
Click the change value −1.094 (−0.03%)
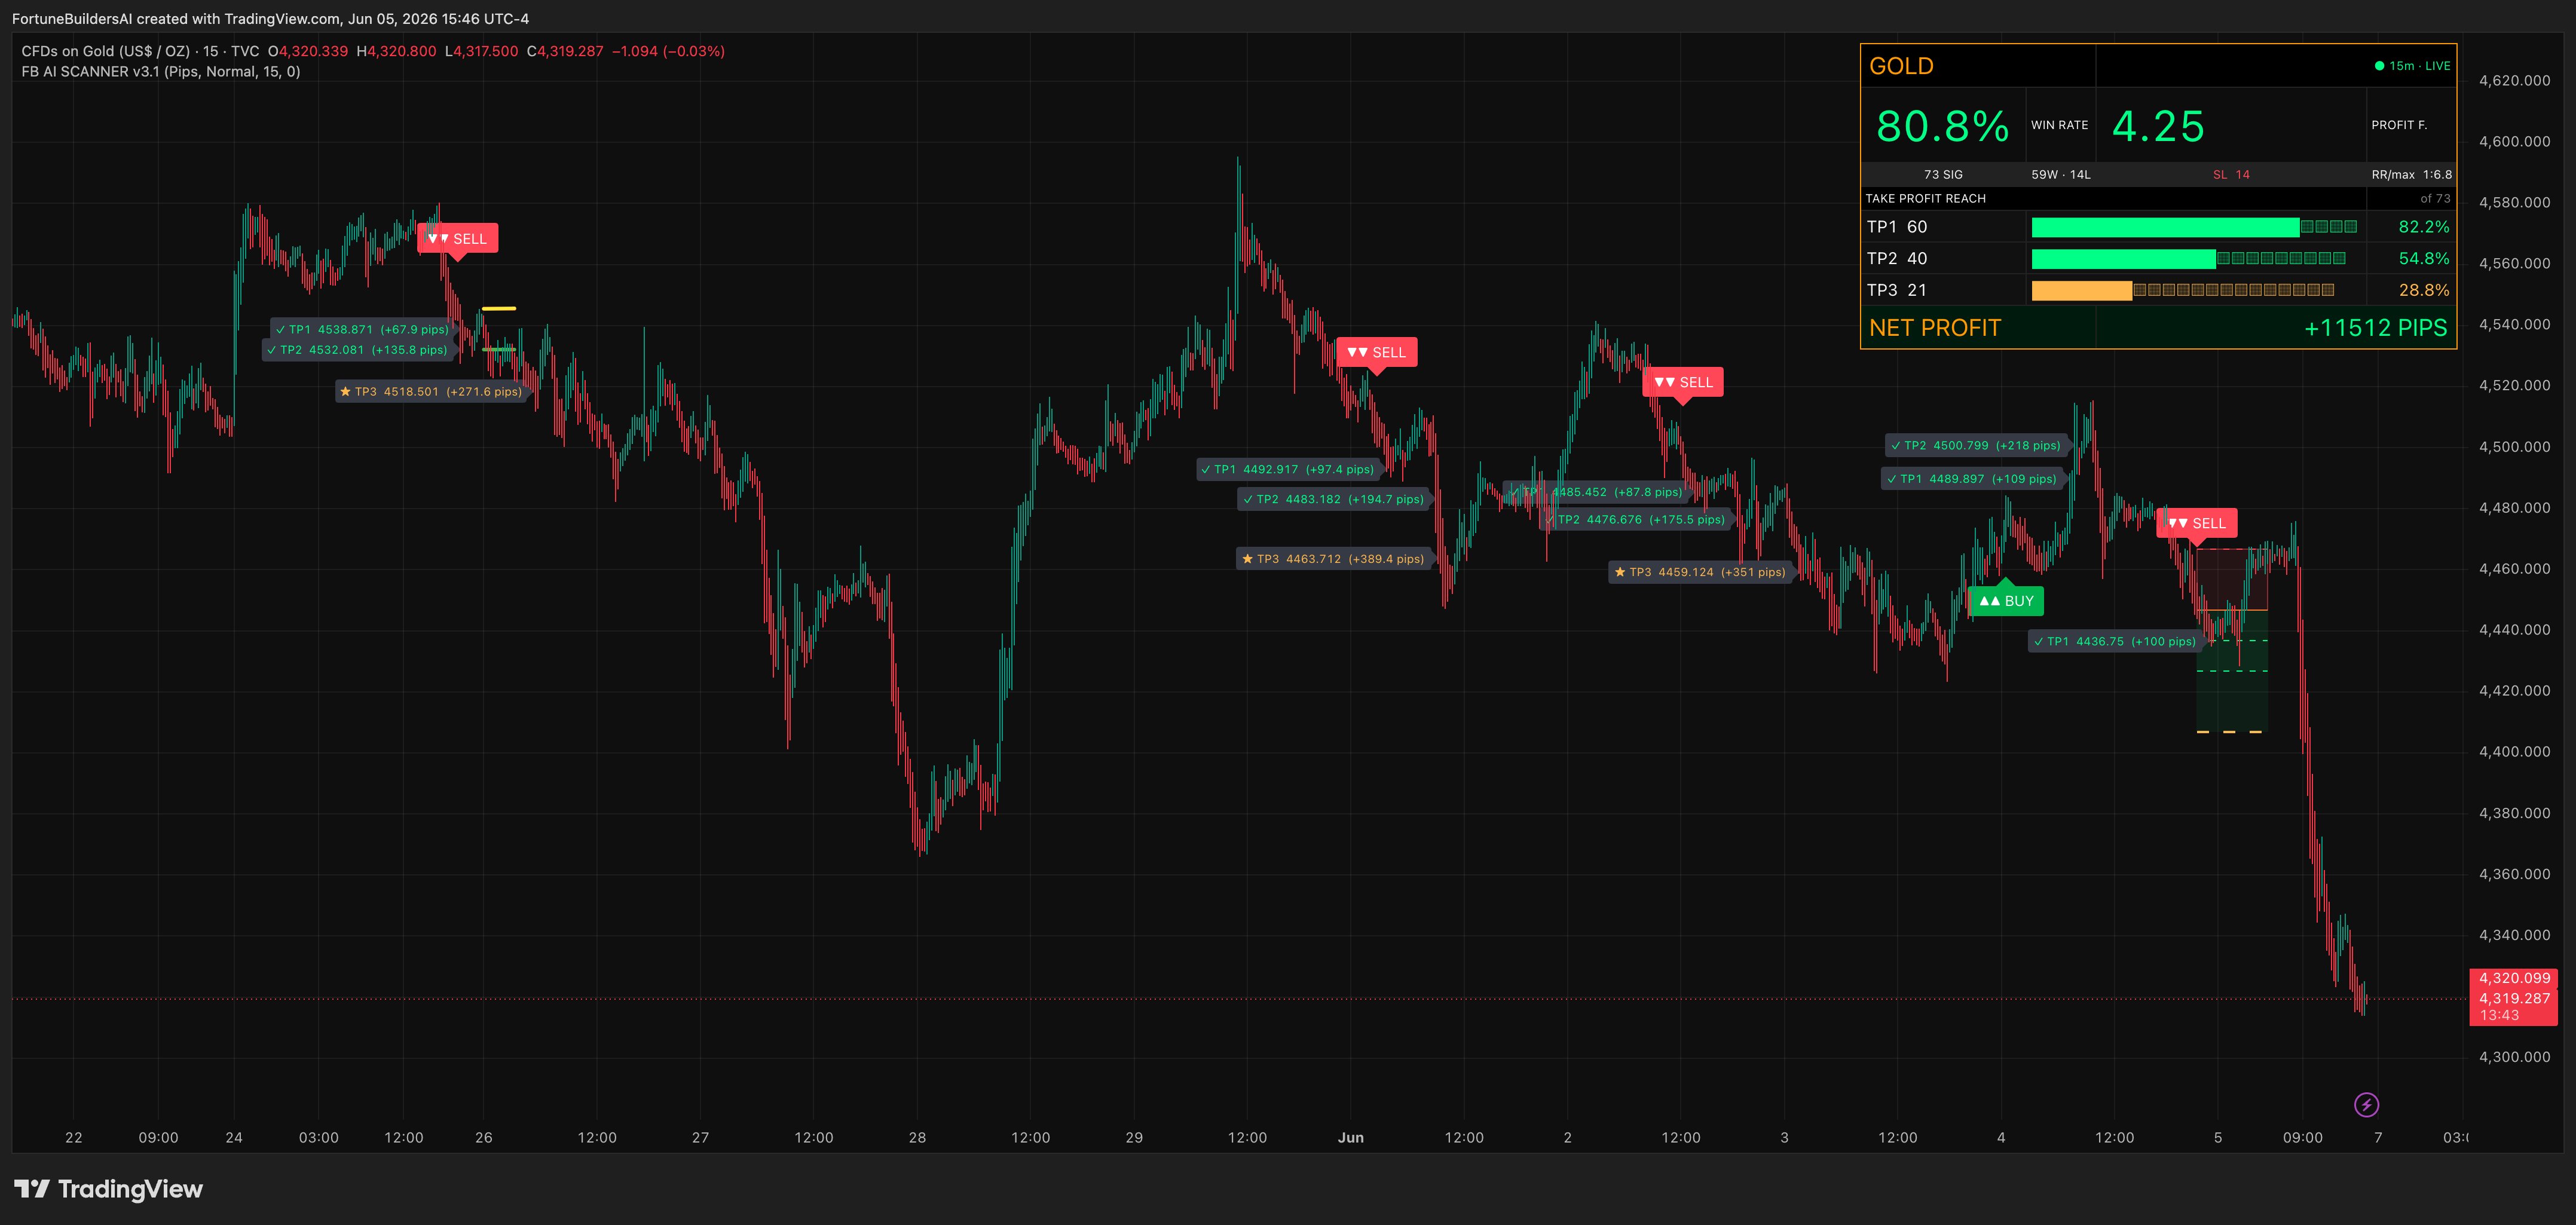click(x=668, y=51)
